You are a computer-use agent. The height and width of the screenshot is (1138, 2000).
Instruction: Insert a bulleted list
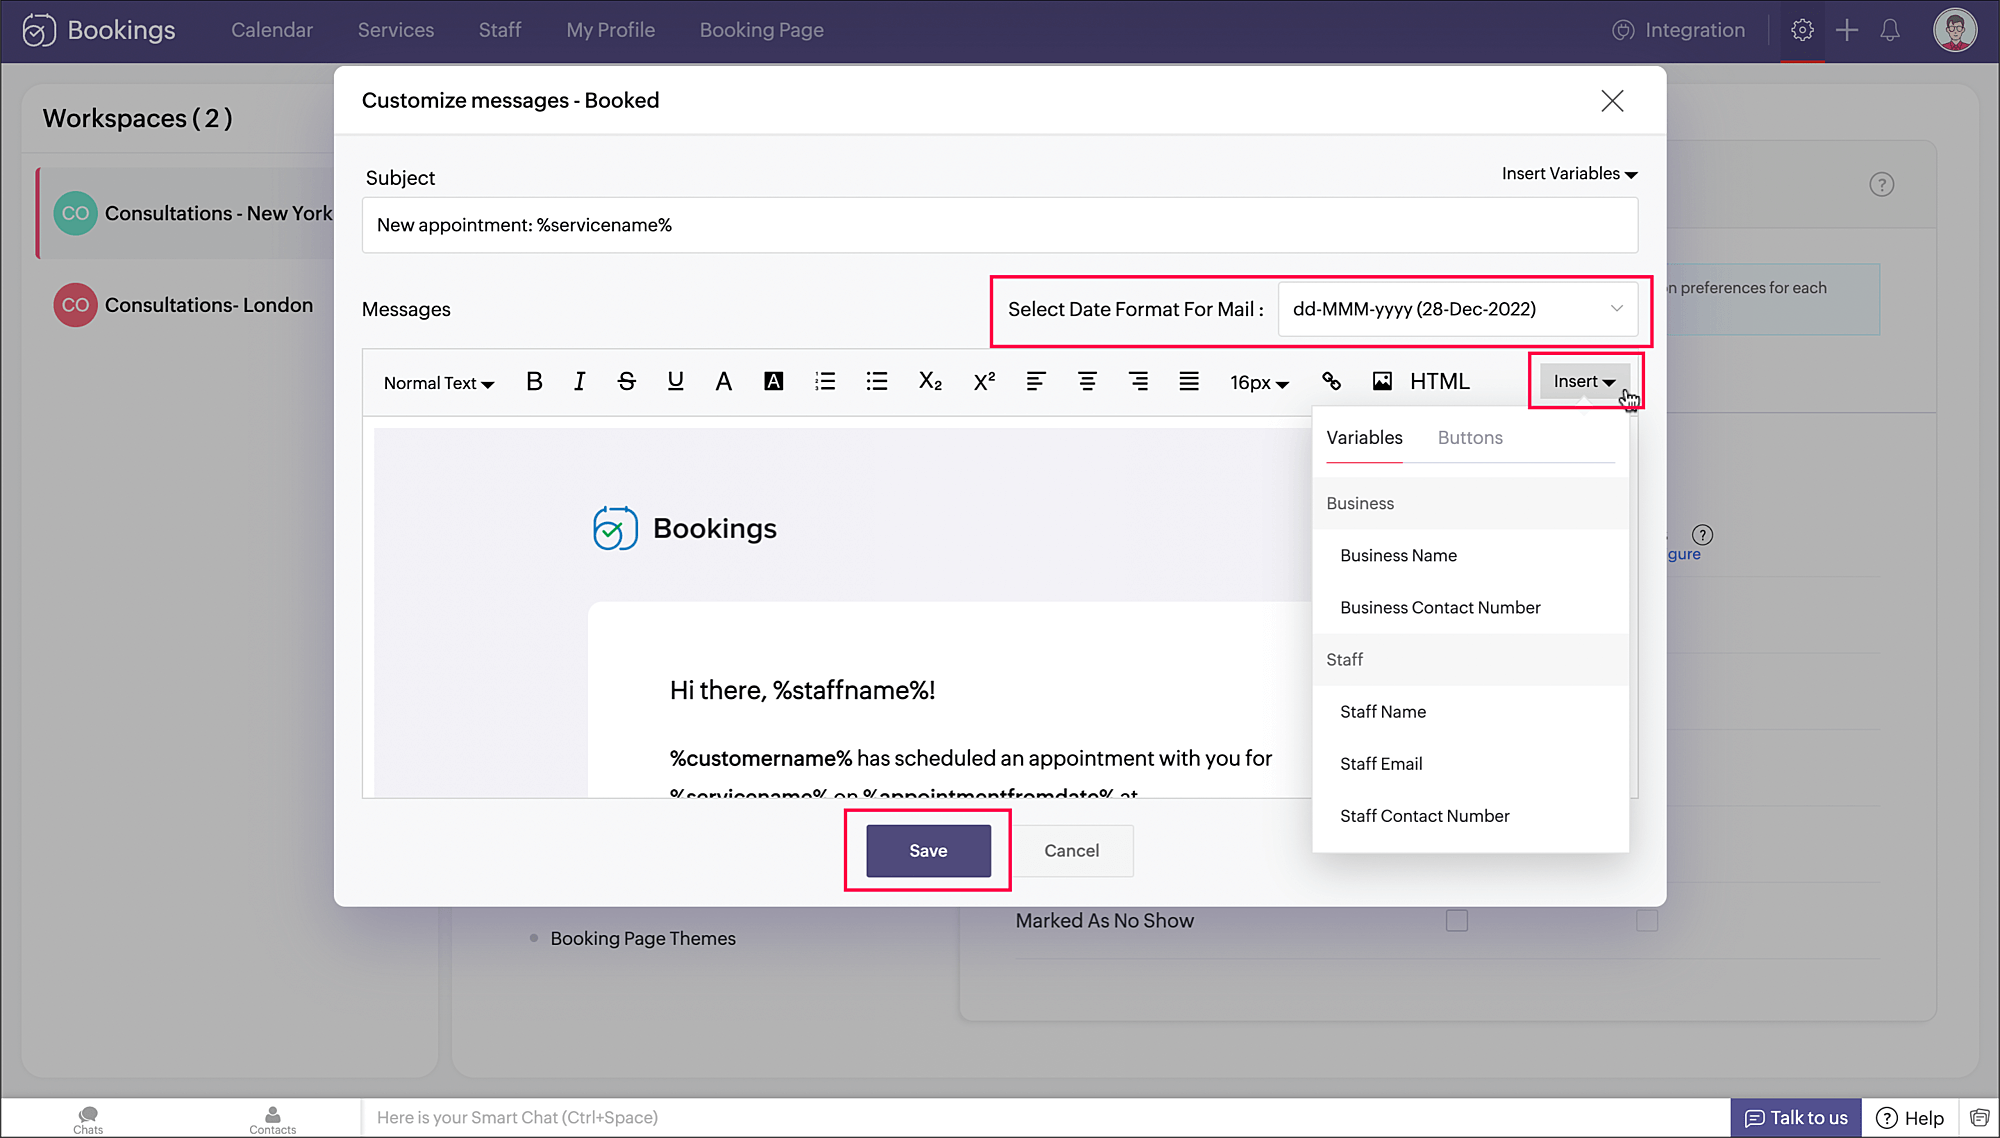click(877, 381)
